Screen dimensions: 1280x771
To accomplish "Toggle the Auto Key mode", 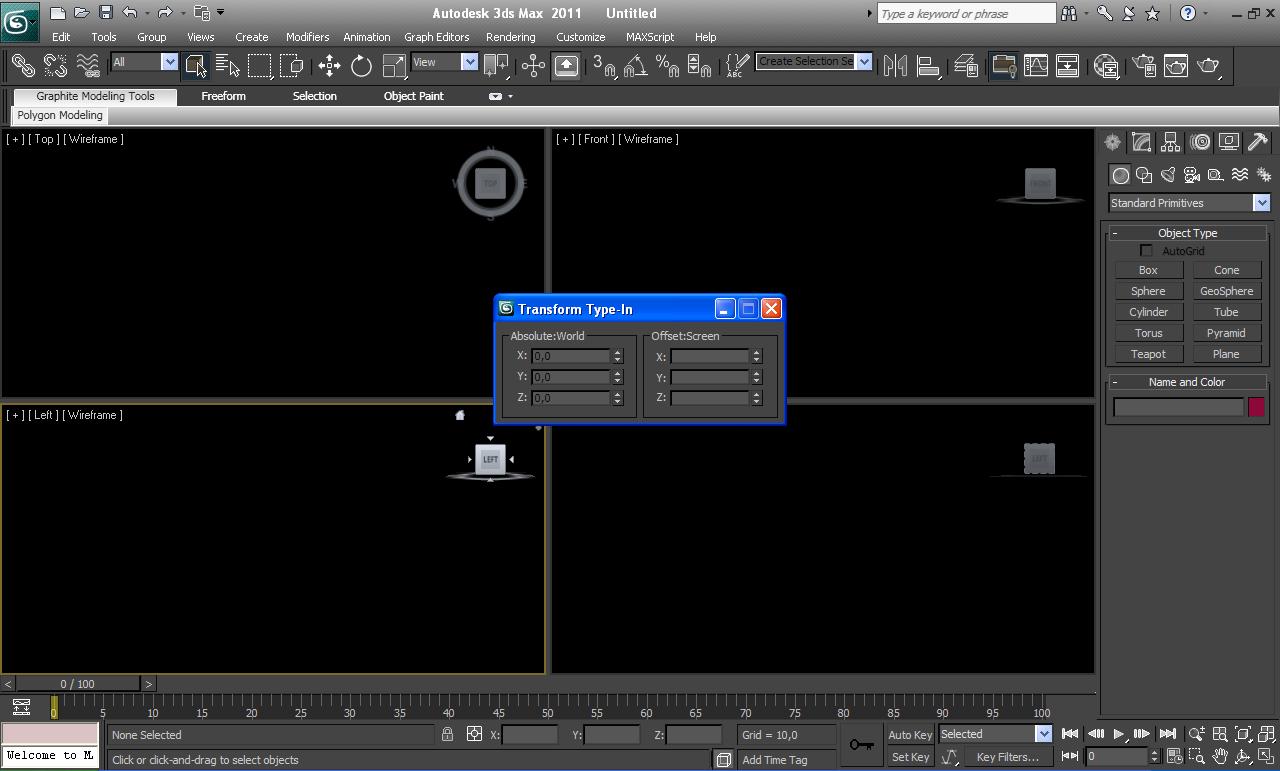I will coord(910,735).
